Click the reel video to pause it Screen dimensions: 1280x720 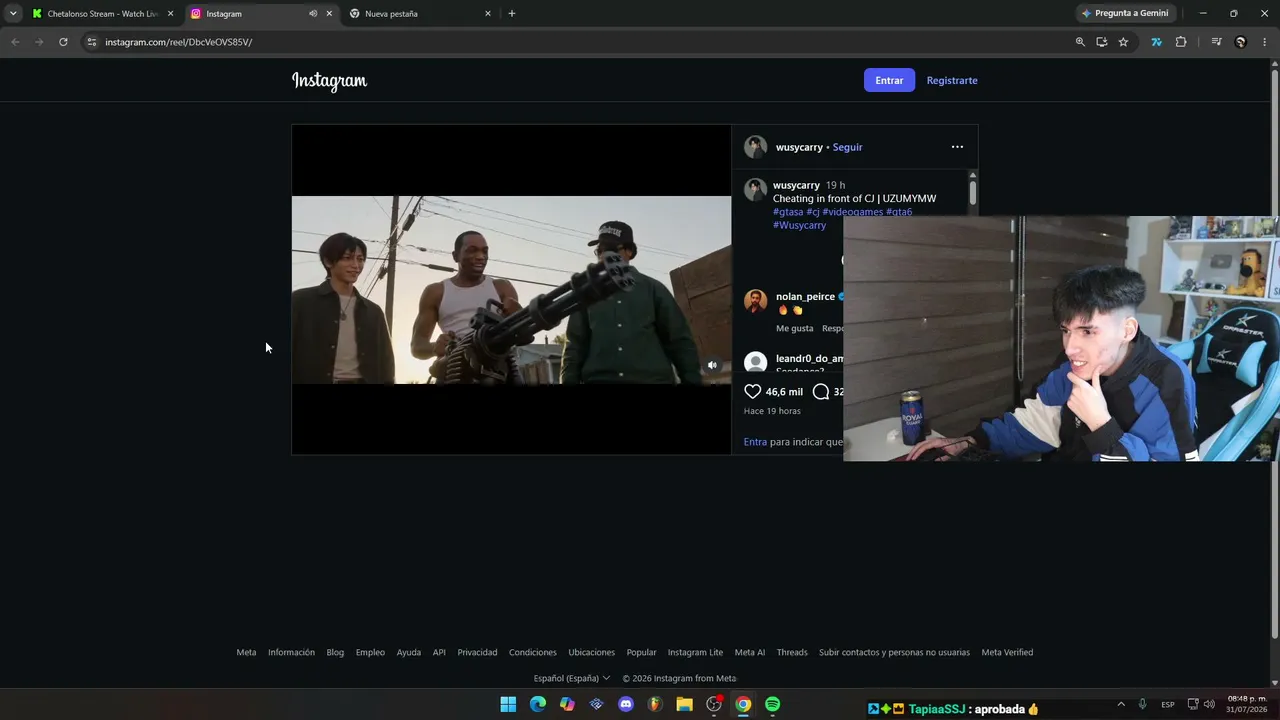click(x=511, y=290)
